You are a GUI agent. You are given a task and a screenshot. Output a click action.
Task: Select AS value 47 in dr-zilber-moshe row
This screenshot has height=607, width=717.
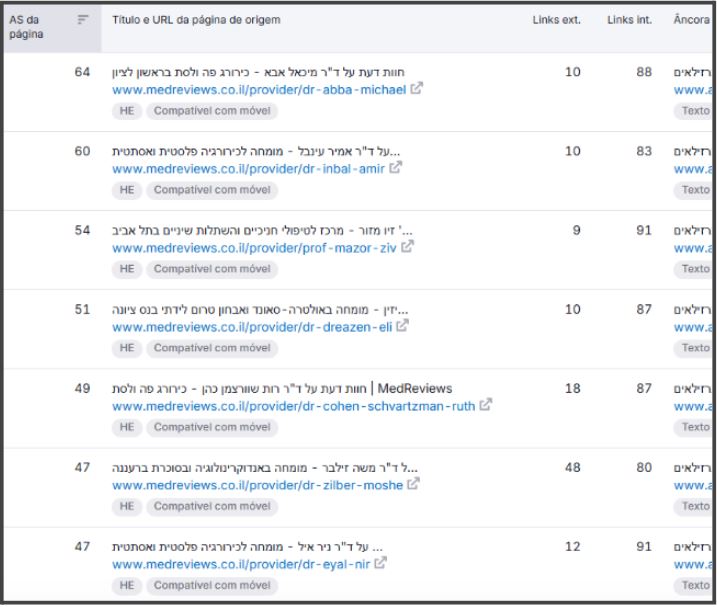point(82,467)
